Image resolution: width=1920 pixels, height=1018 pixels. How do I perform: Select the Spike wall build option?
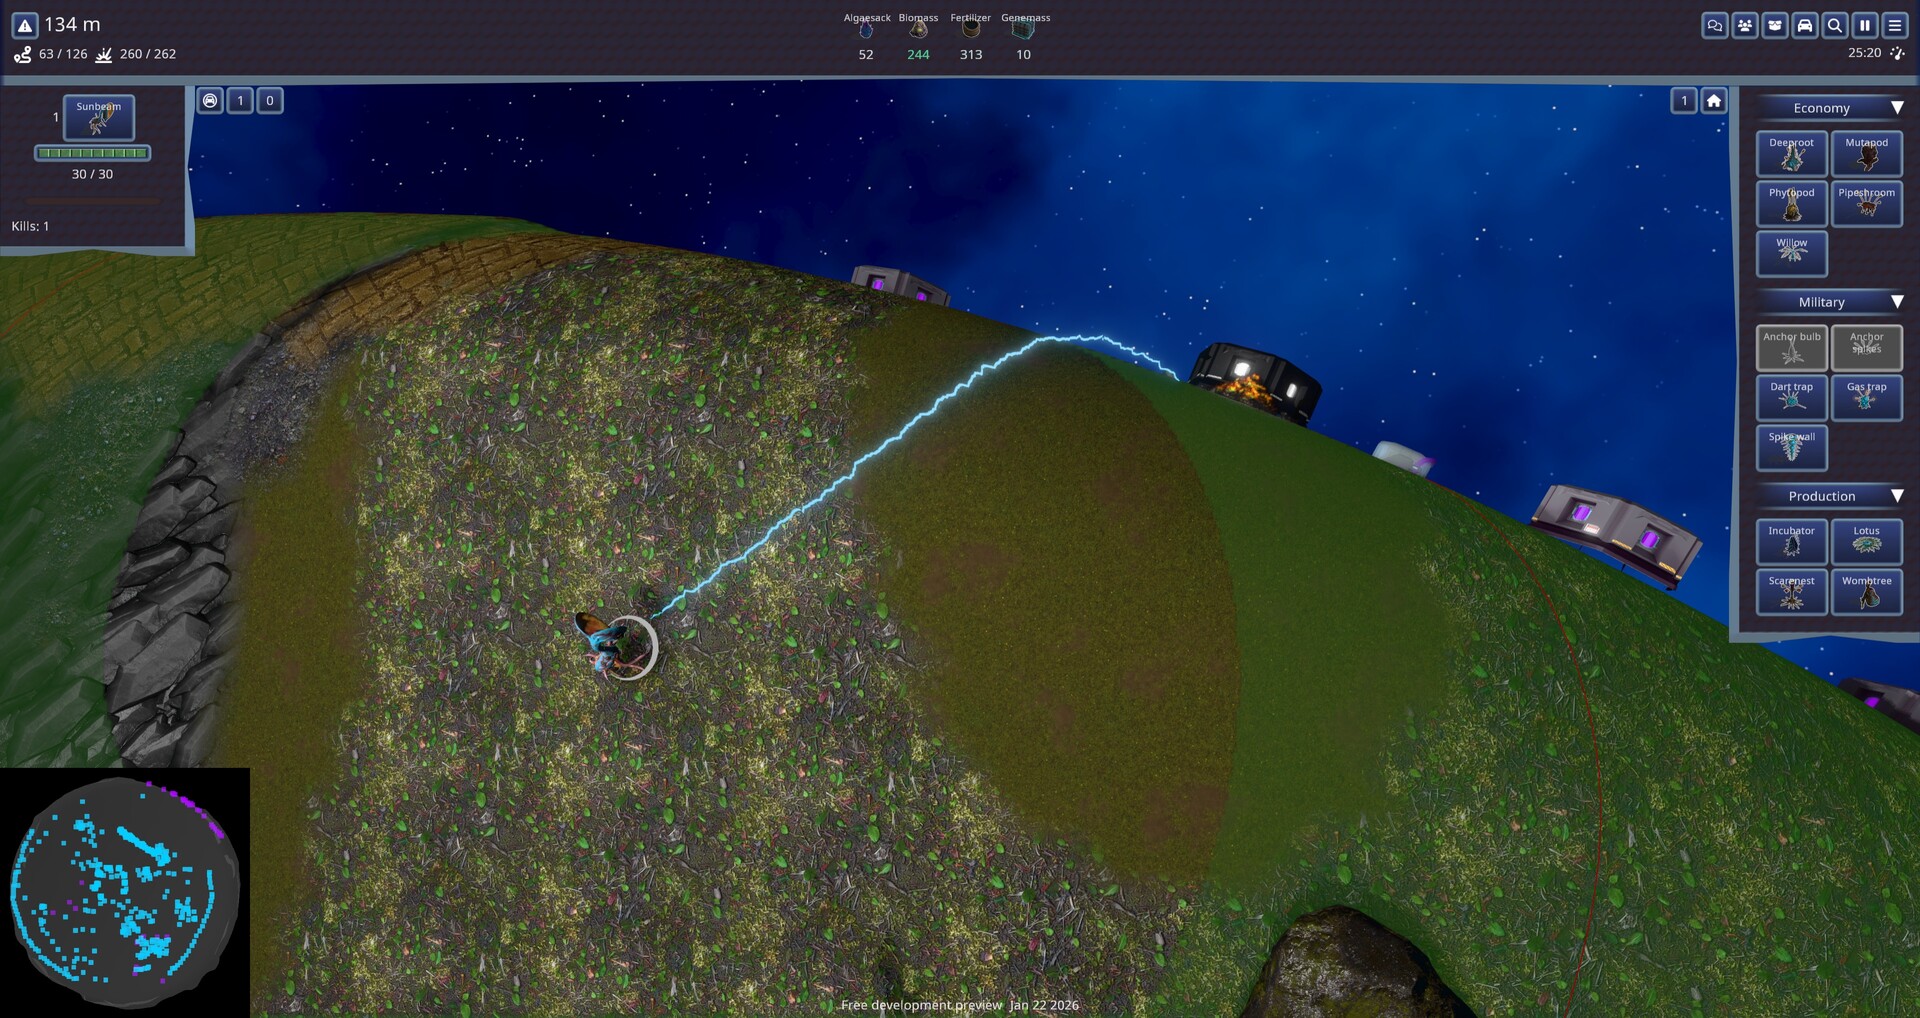(1791, 447)
